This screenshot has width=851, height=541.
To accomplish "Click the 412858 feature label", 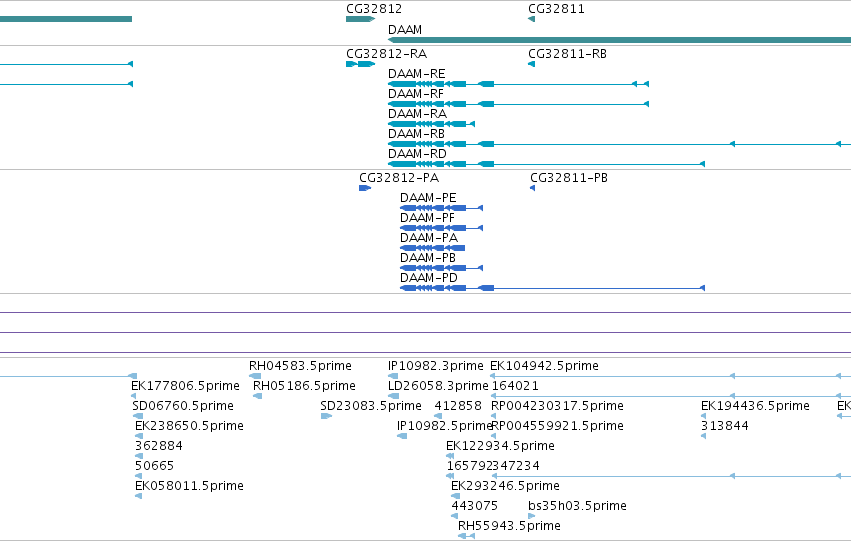I will [x=458, y=406].
